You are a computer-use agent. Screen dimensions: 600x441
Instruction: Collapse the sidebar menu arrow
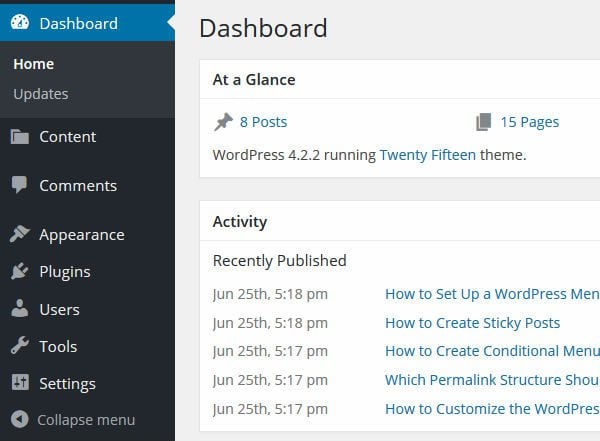[x=19, y=420]
